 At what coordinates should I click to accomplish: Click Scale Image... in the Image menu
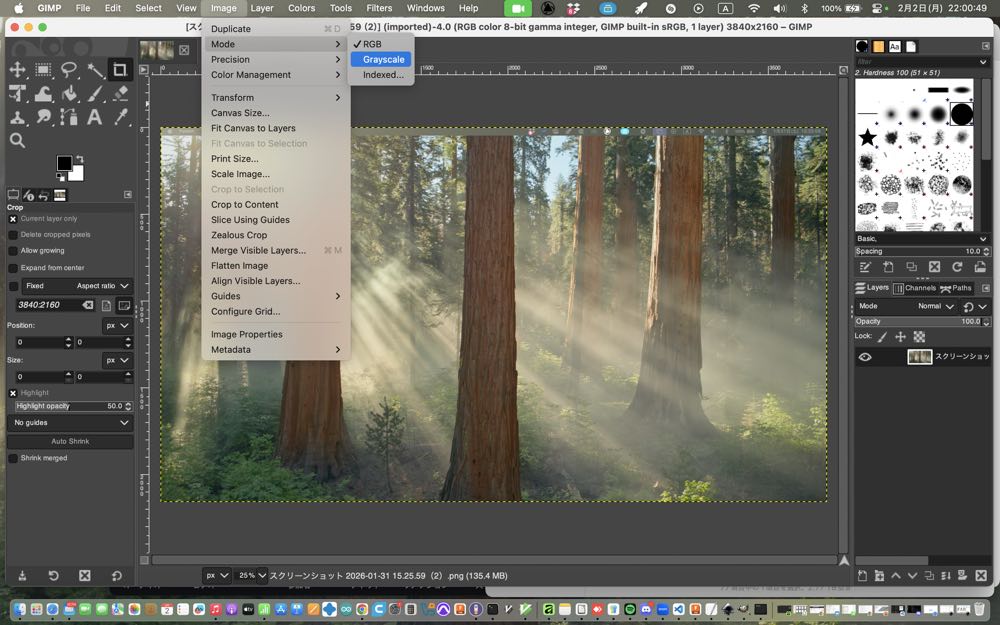(240, 174)
